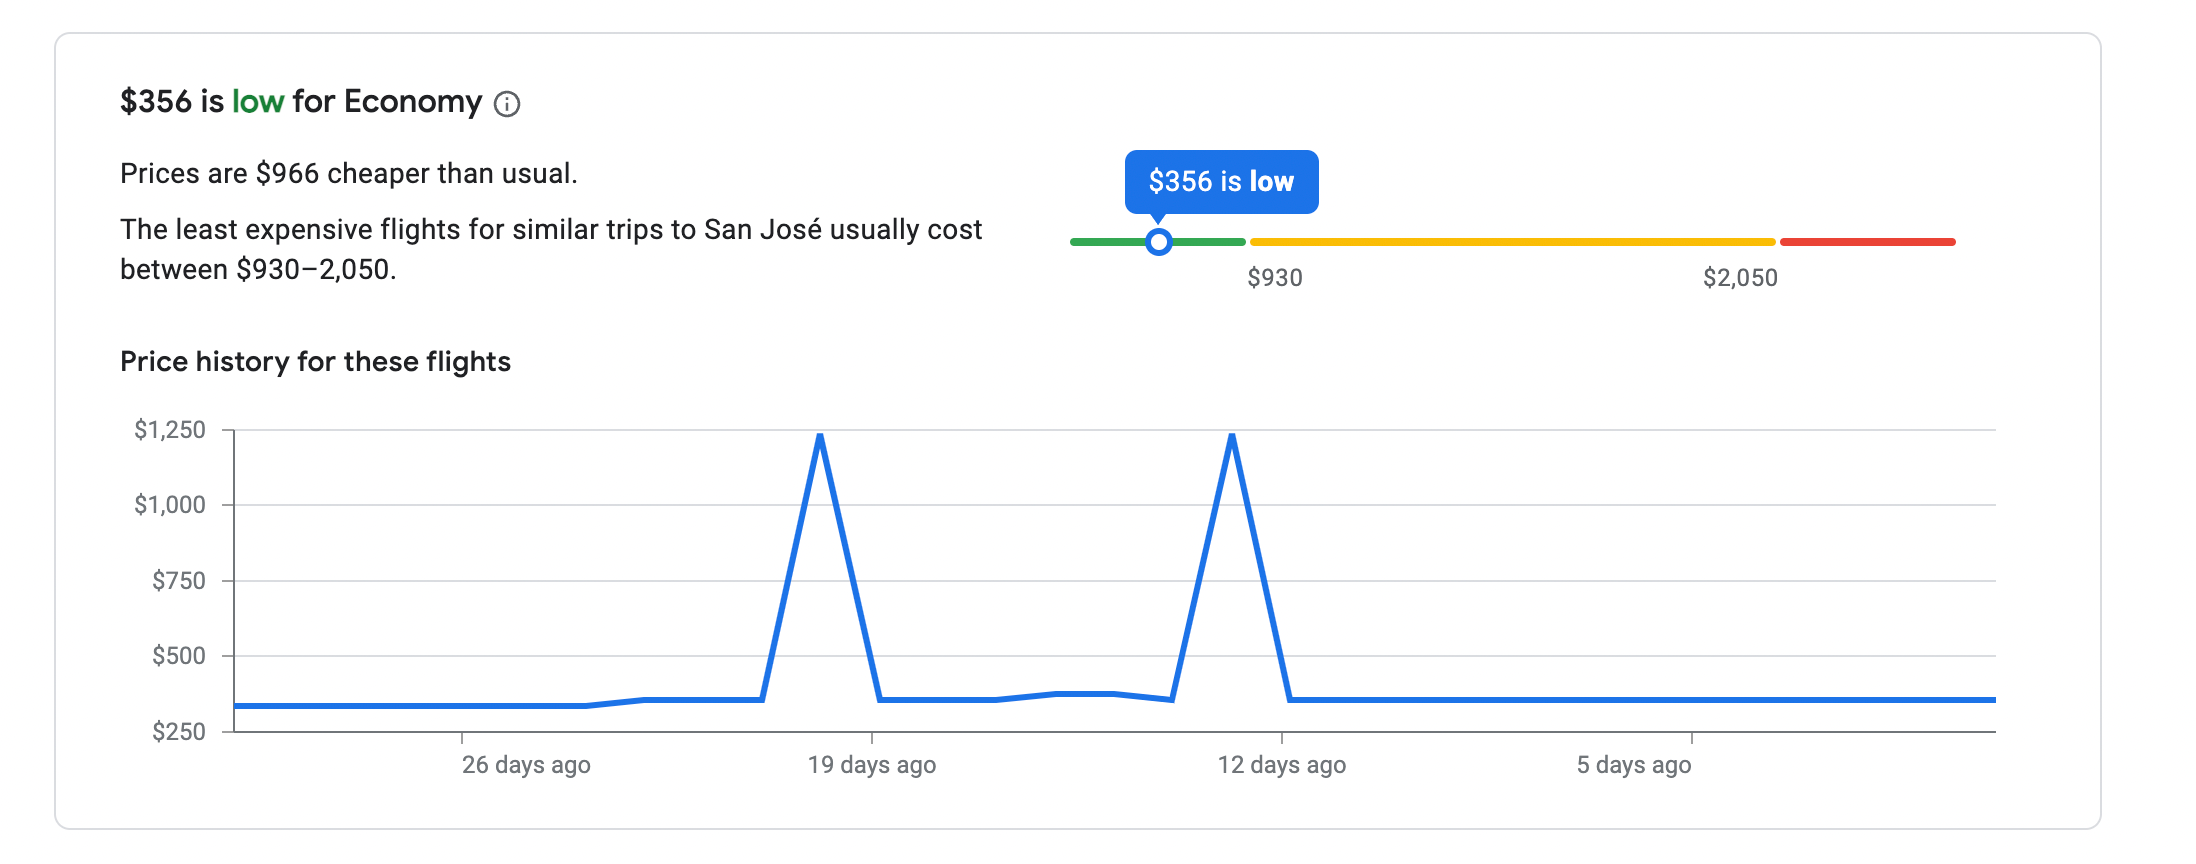Screen dimensions: 2196x864
Task: Click the "12 days ago" axis label
Action: pos(1282,765)
